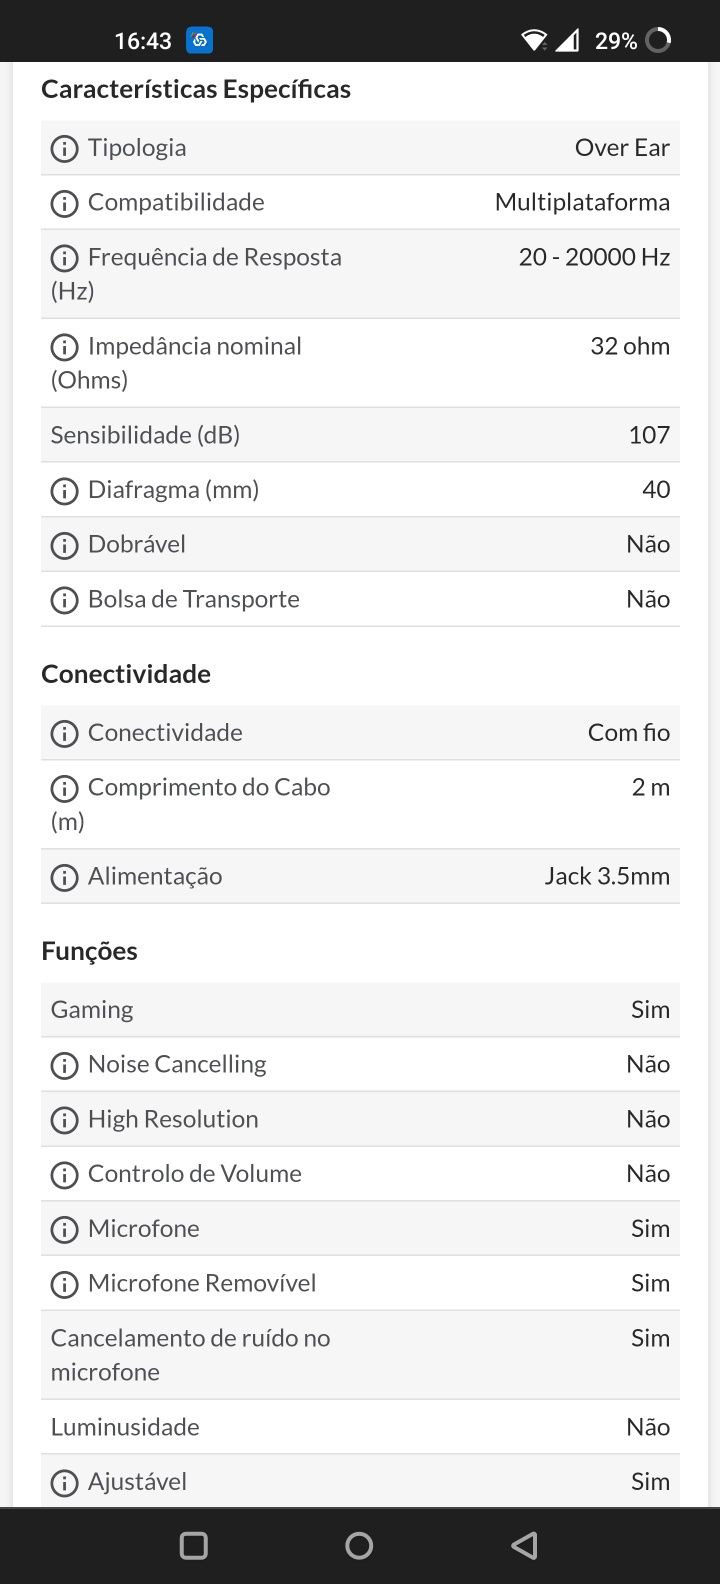This screenshot has width=720, height=1584.
Task: Tap the info icon beside Compatibilidade
Action: 64,204
